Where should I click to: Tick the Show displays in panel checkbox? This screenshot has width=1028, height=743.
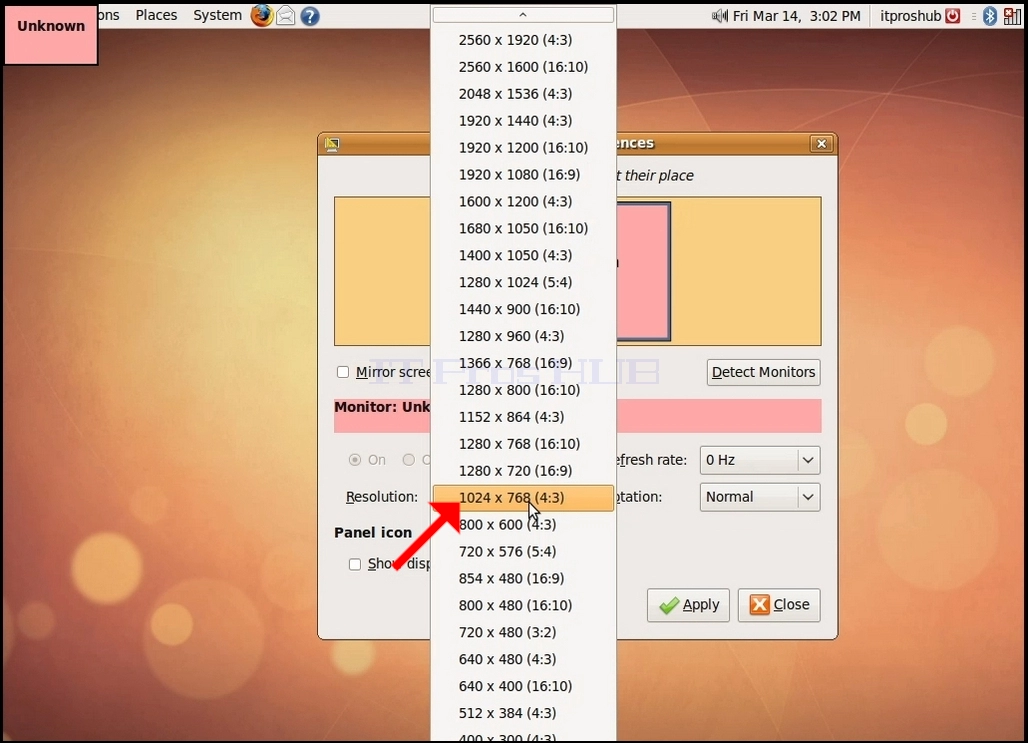pos(355,565)
